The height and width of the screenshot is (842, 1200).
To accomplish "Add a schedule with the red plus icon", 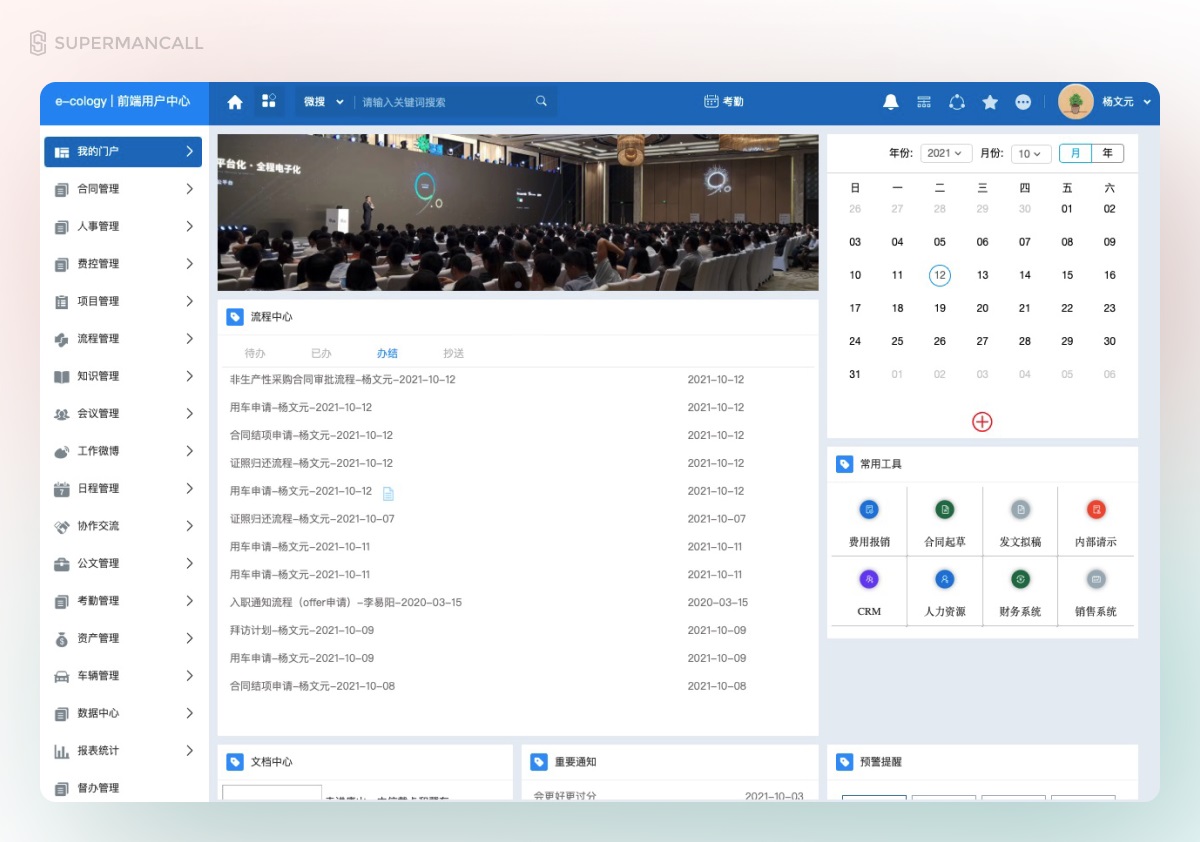I will (982, 422).
